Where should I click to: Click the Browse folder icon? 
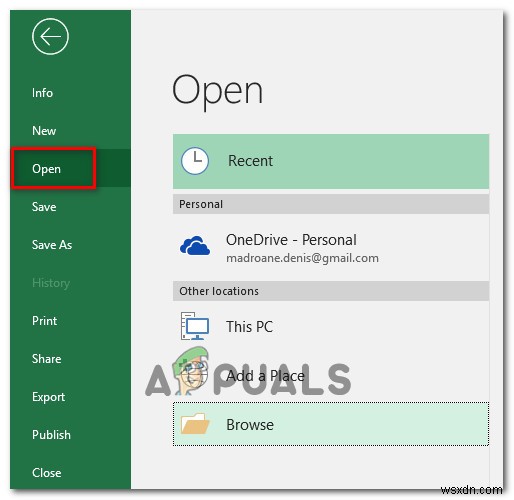195,423
